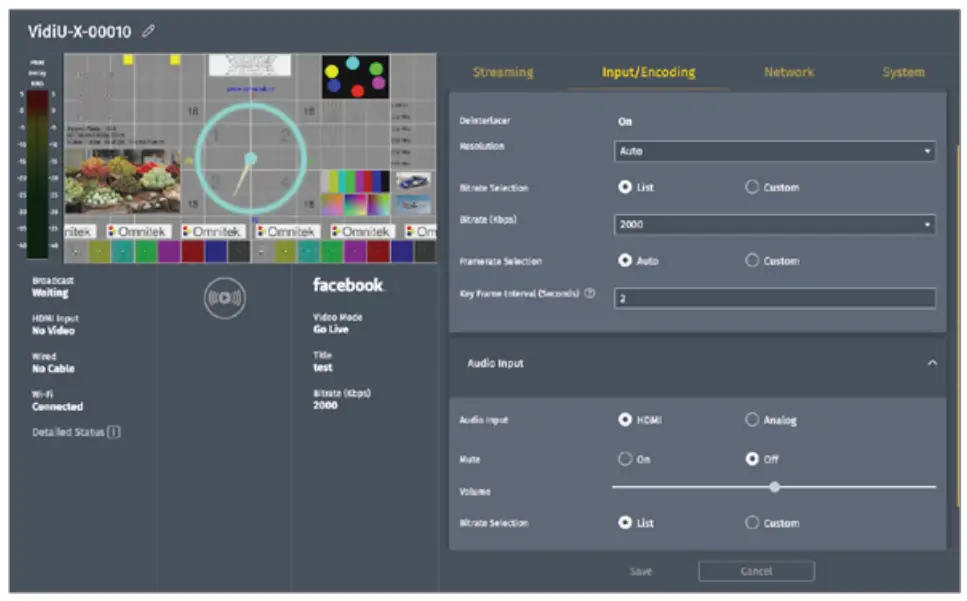Save the Input/Encoding settings
The height and width of the screenshot is (601, 967).
coord(641,570)
